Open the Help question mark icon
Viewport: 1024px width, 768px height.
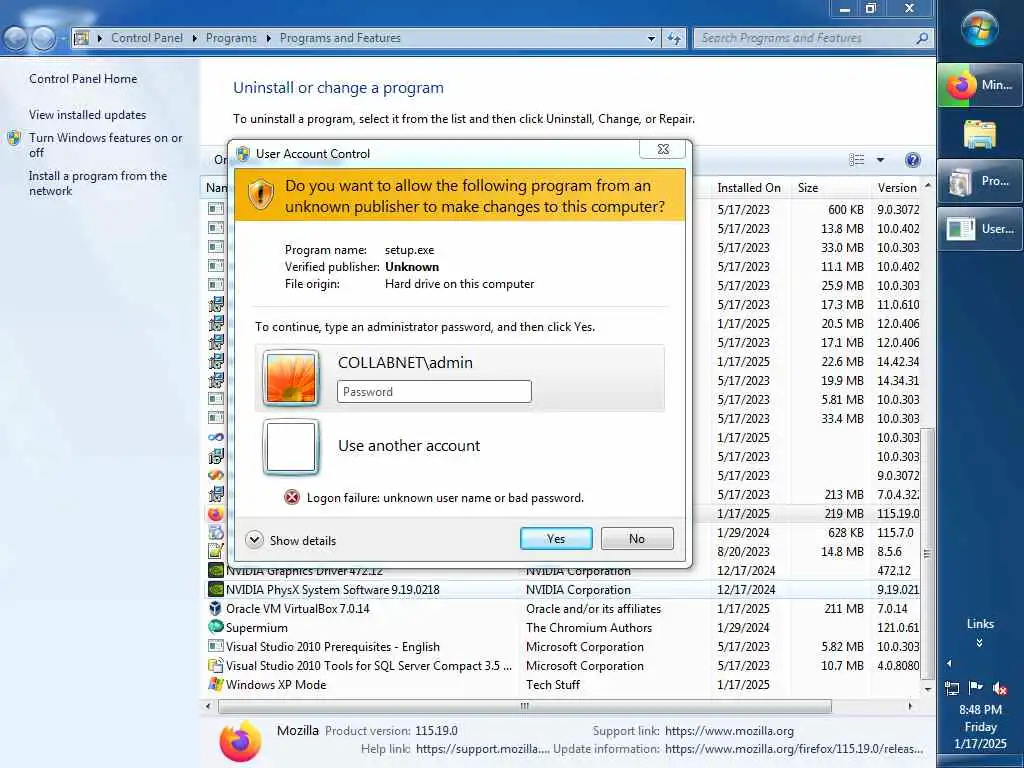tap(913, 160)
